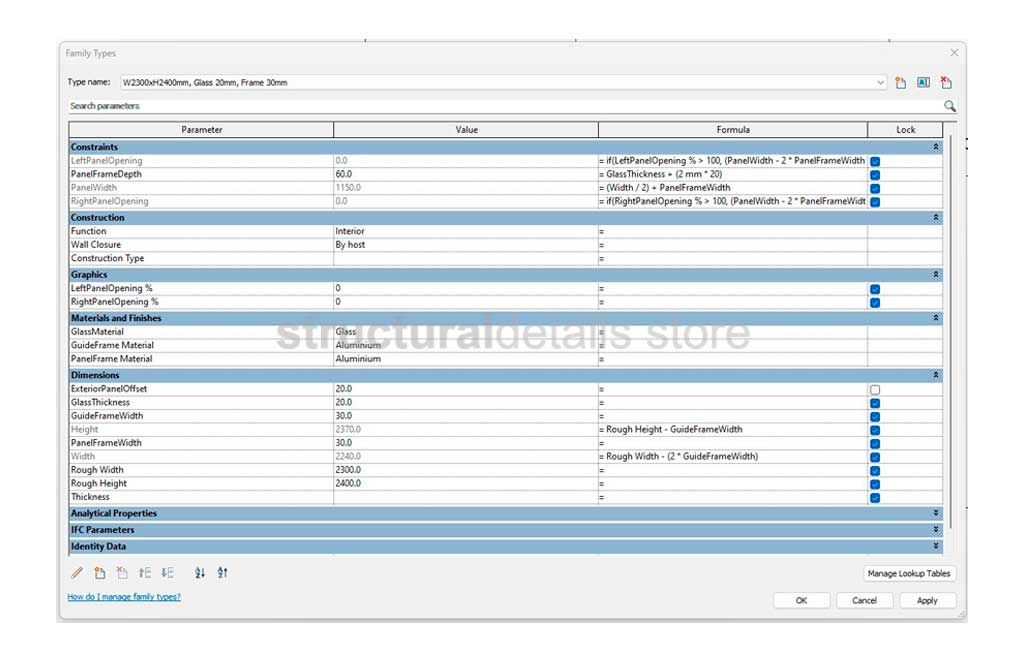Click the Delete Type icon at top right
The image size is (1024, 662).
[945, 83]
